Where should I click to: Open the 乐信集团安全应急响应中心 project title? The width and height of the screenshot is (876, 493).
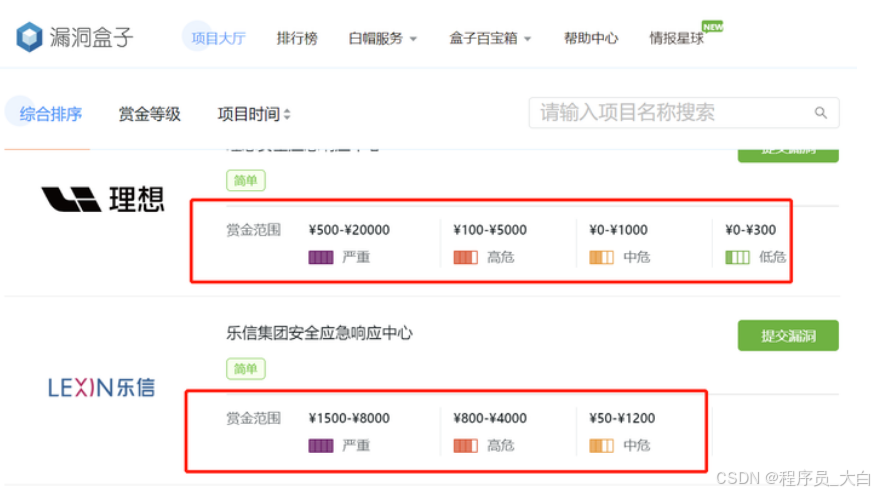coord(320,333)
